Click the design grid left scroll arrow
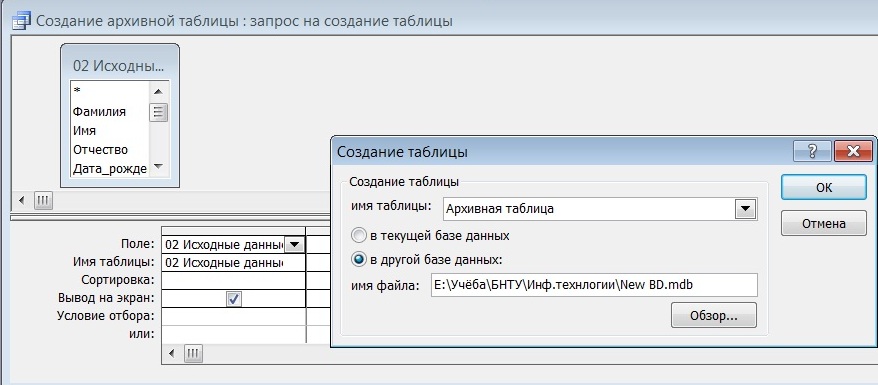 tap(172, 353)
